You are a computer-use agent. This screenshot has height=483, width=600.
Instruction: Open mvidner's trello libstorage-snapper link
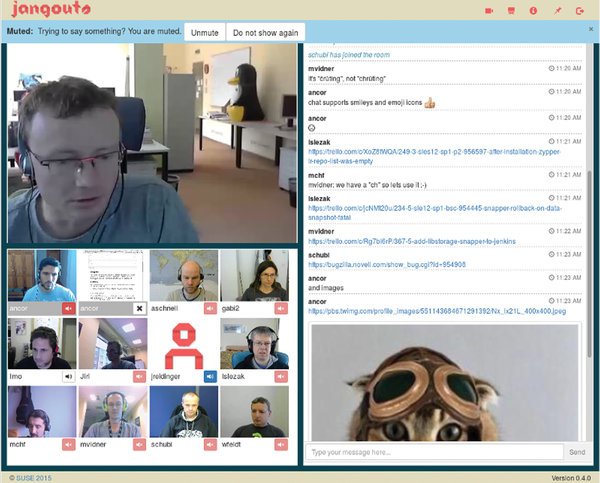point(412,242)
